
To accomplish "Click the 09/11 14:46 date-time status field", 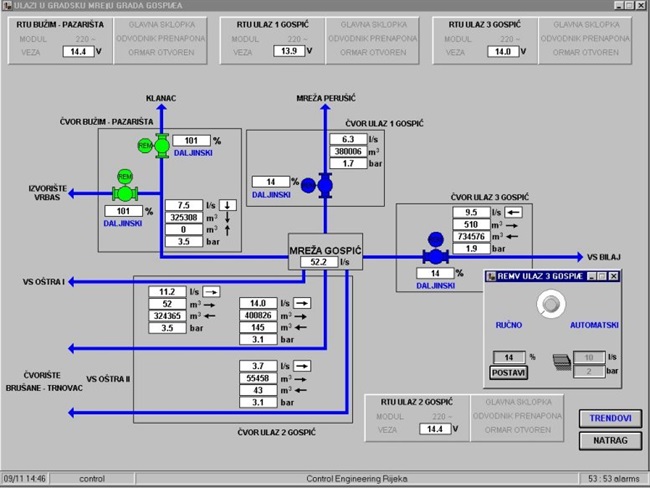I will coord(25,479).
